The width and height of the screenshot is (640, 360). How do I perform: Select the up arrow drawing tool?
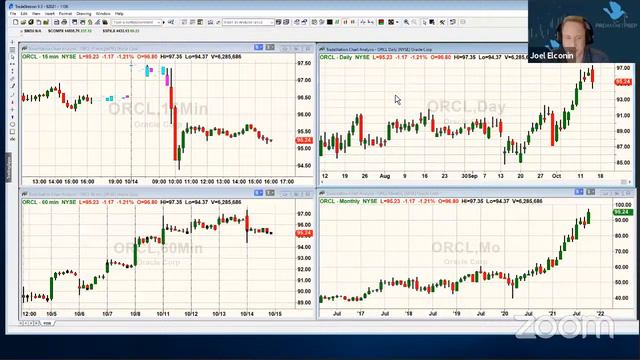pyautogui.click(x=12, y=102)
